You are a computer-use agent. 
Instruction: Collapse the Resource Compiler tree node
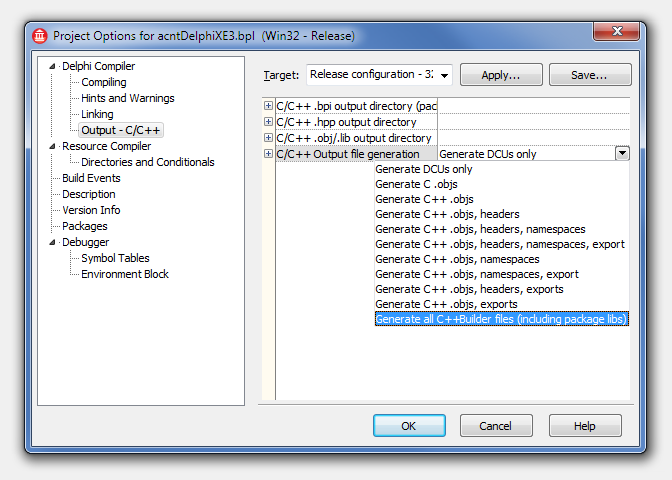(52, 147)
